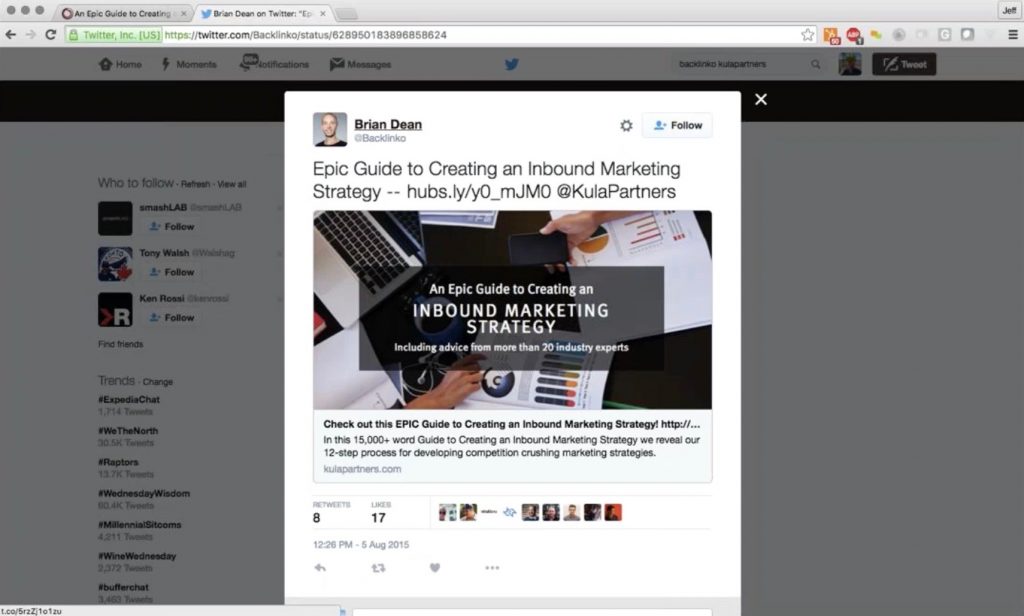Like the tweet with the heart icon
The image size is (1024, 616).
(435, 568)
